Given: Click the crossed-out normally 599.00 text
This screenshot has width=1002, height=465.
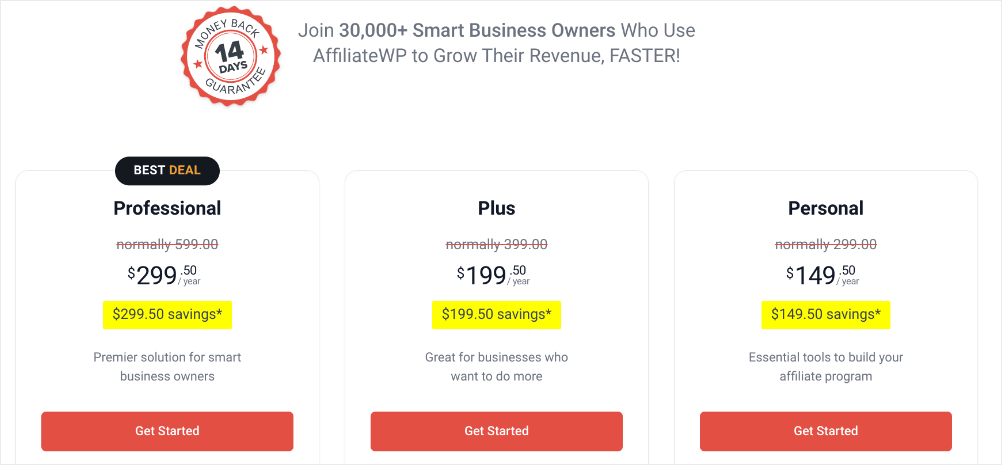Looking at the screenshot, I should (167, 244).
